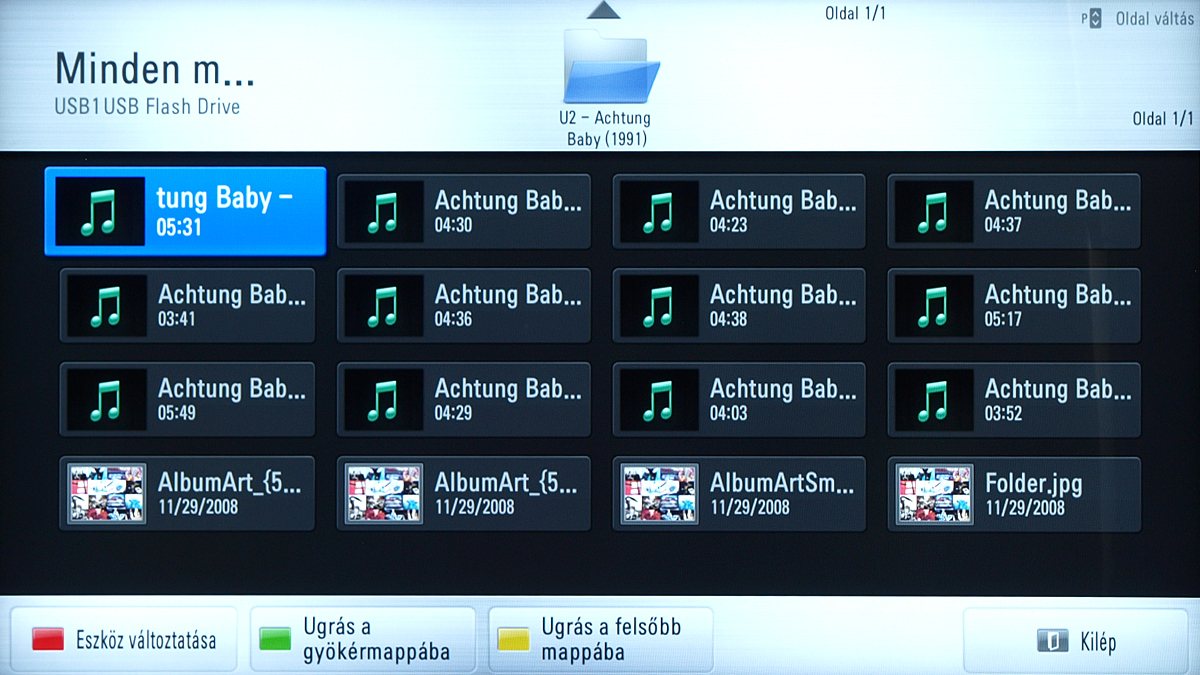Select the music note icon of the 03:52 track

tap(932, 400)
